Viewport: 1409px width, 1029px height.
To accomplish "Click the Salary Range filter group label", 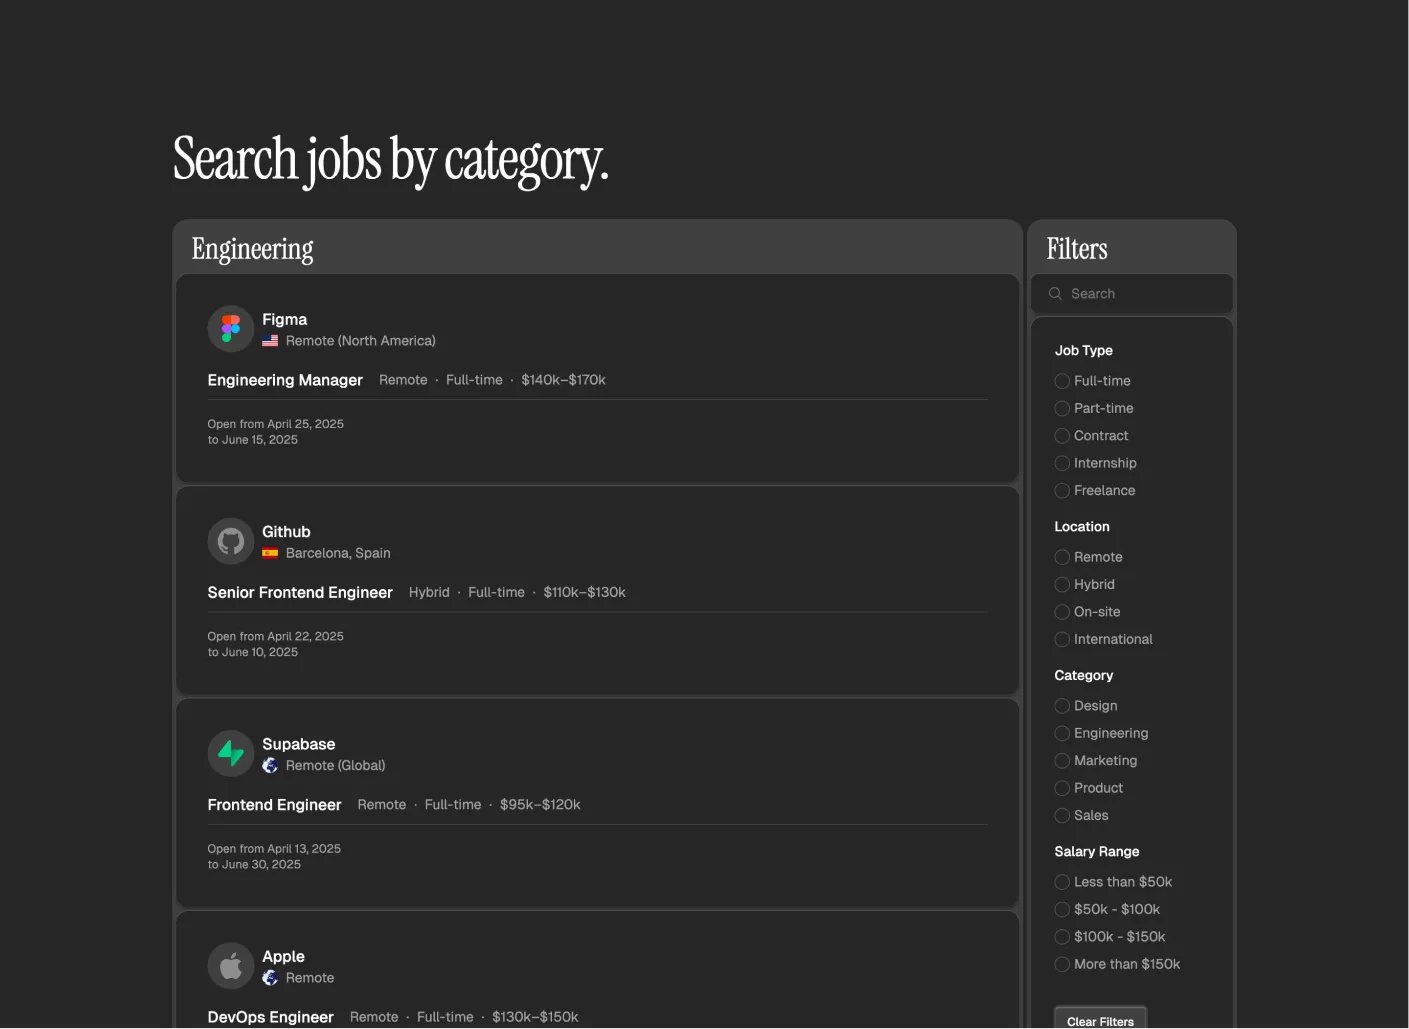I will point(1097,852).
